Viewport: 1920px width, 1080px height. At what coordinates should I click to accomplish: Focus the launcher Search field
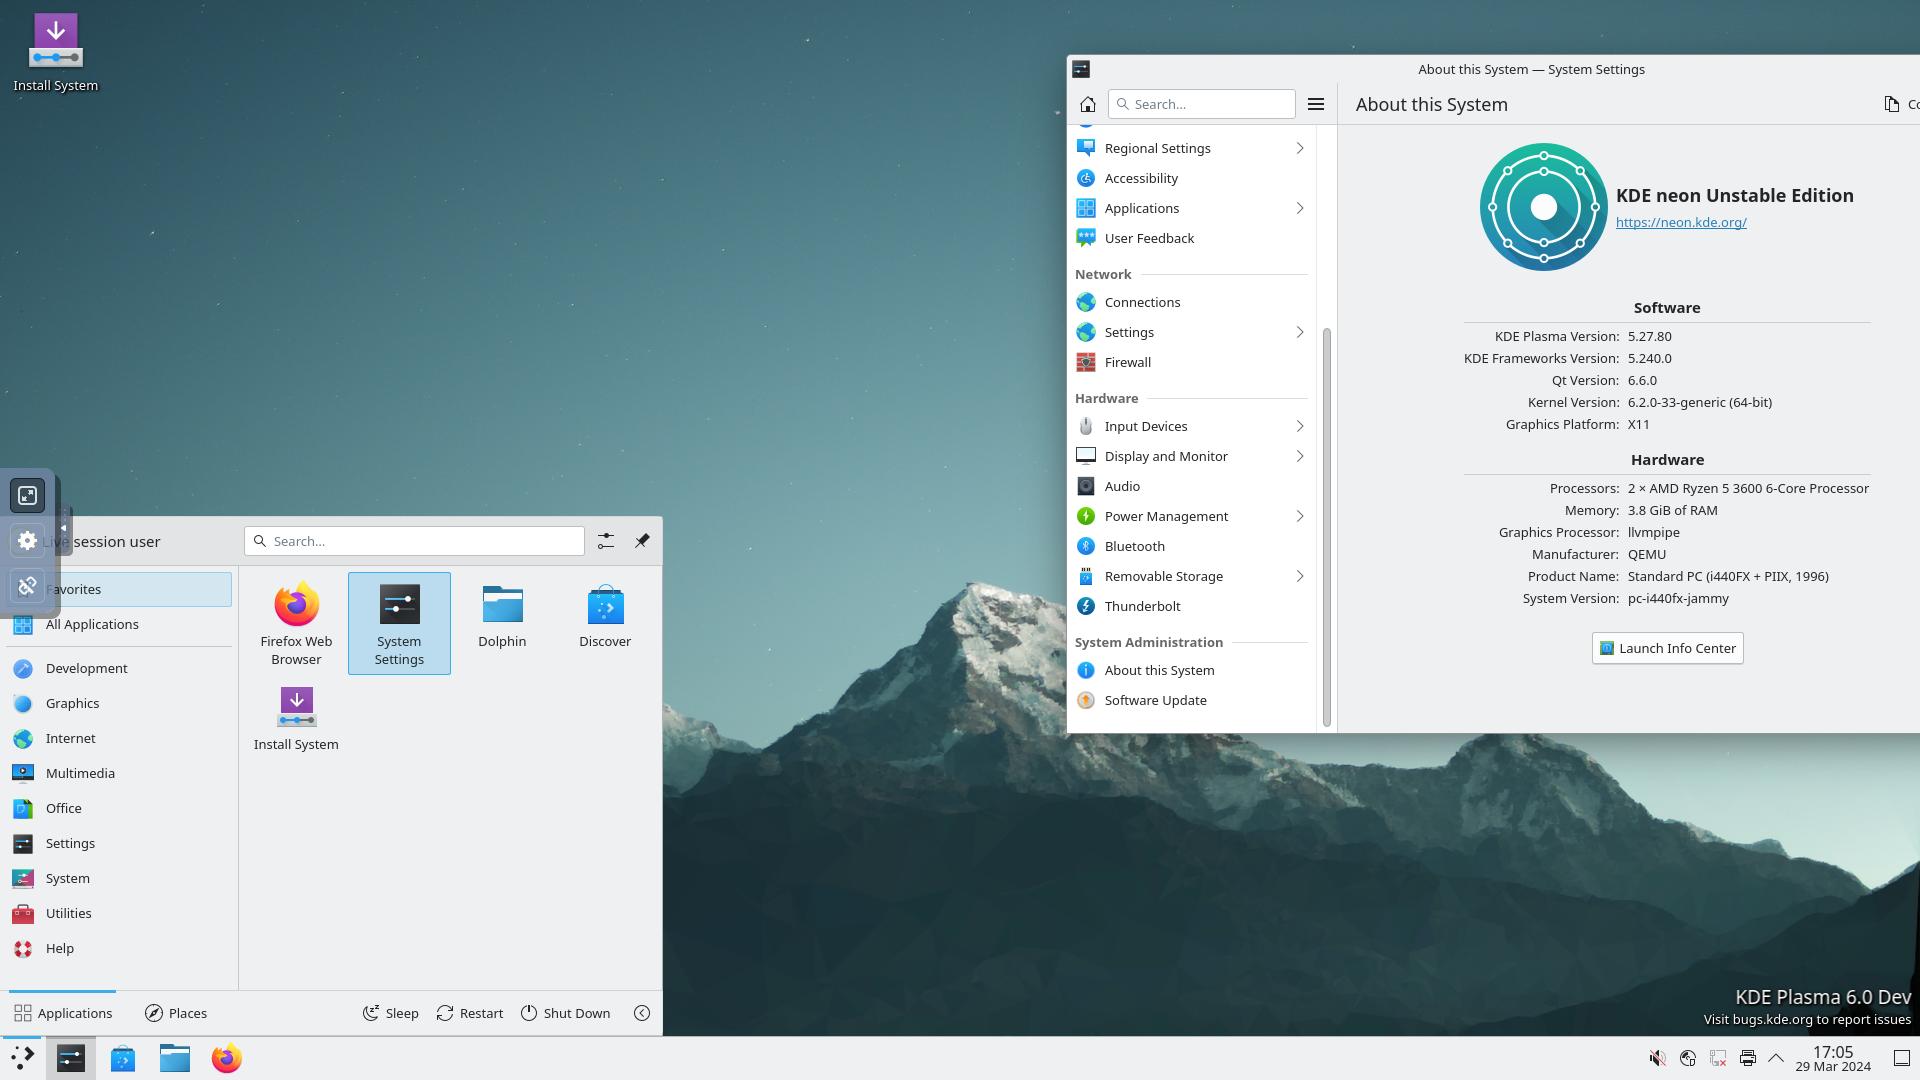(414, 541)
